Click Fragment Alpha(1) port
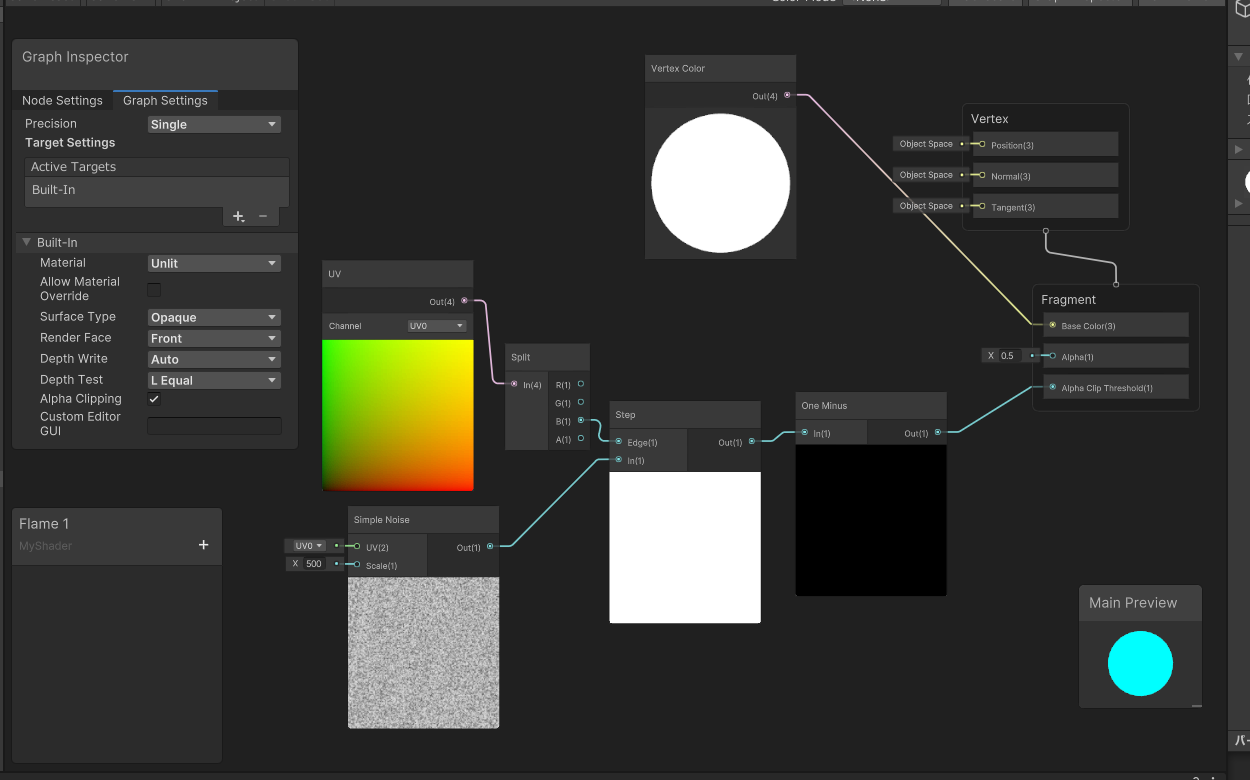 [1052, 355]
